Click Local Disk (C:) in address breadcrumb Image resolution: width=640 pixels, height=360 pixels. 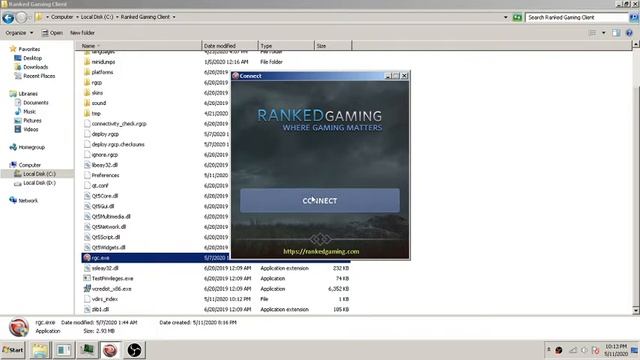pos(97,17)
